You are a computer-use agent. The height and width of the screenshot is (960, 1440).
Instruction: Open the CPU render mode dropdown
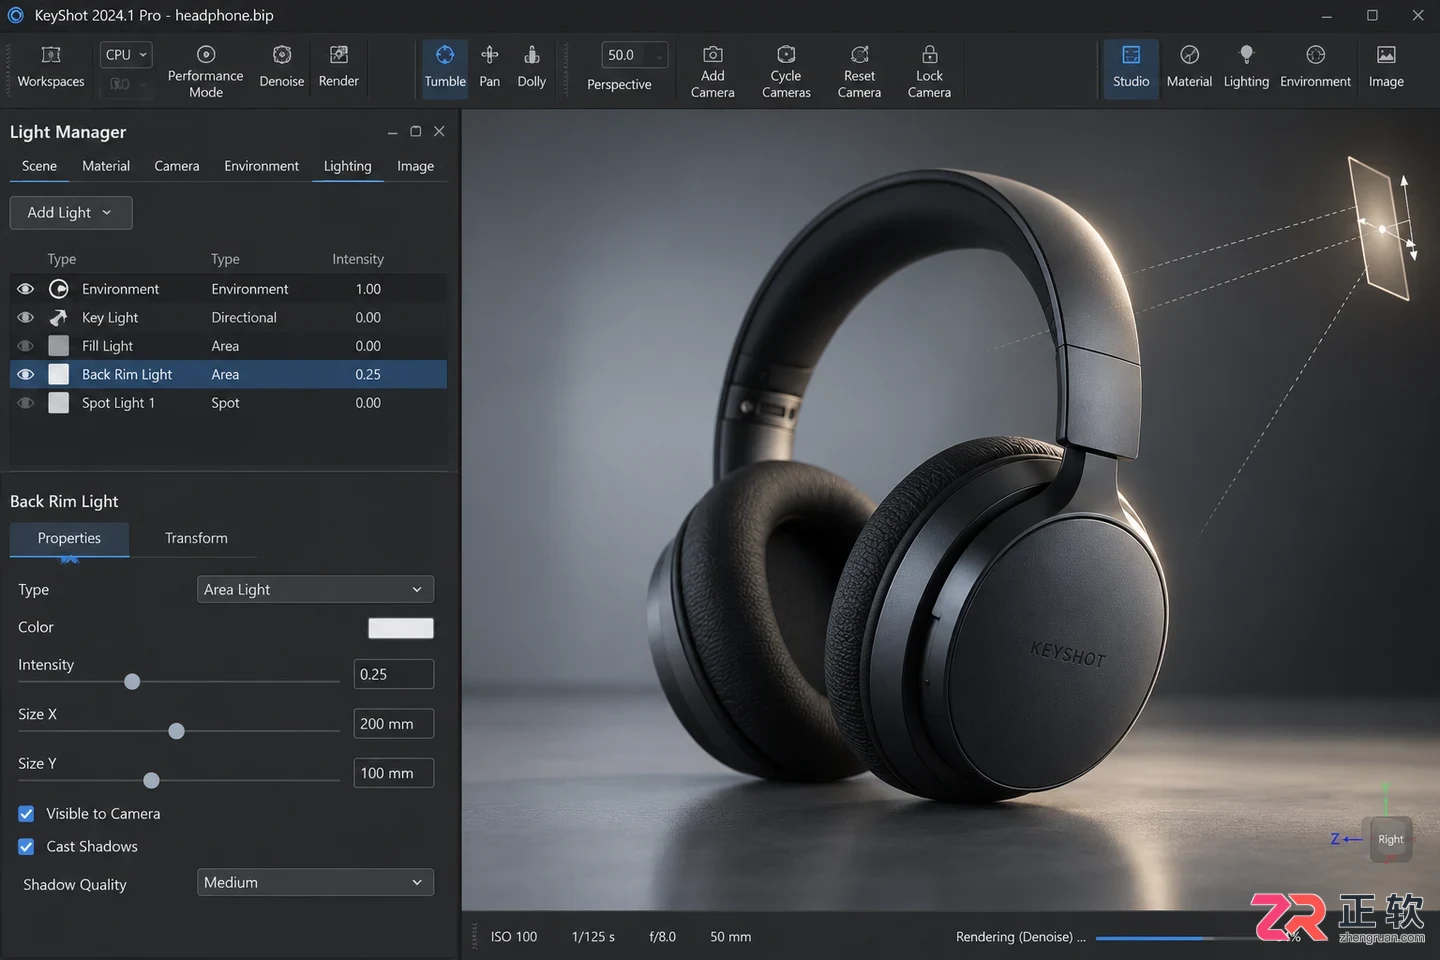126,55
